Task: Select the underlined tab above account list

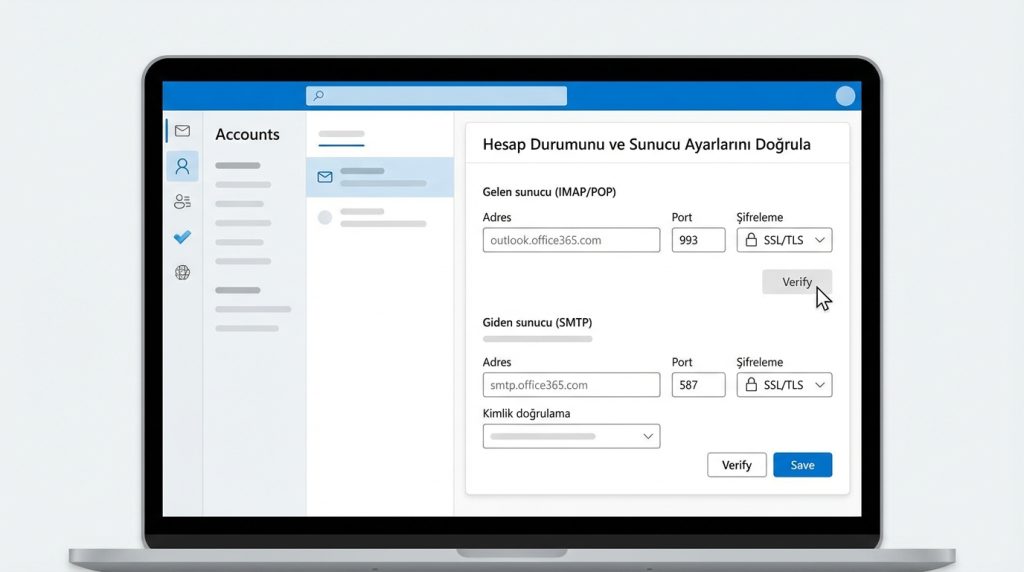Action: click(341, 134)
